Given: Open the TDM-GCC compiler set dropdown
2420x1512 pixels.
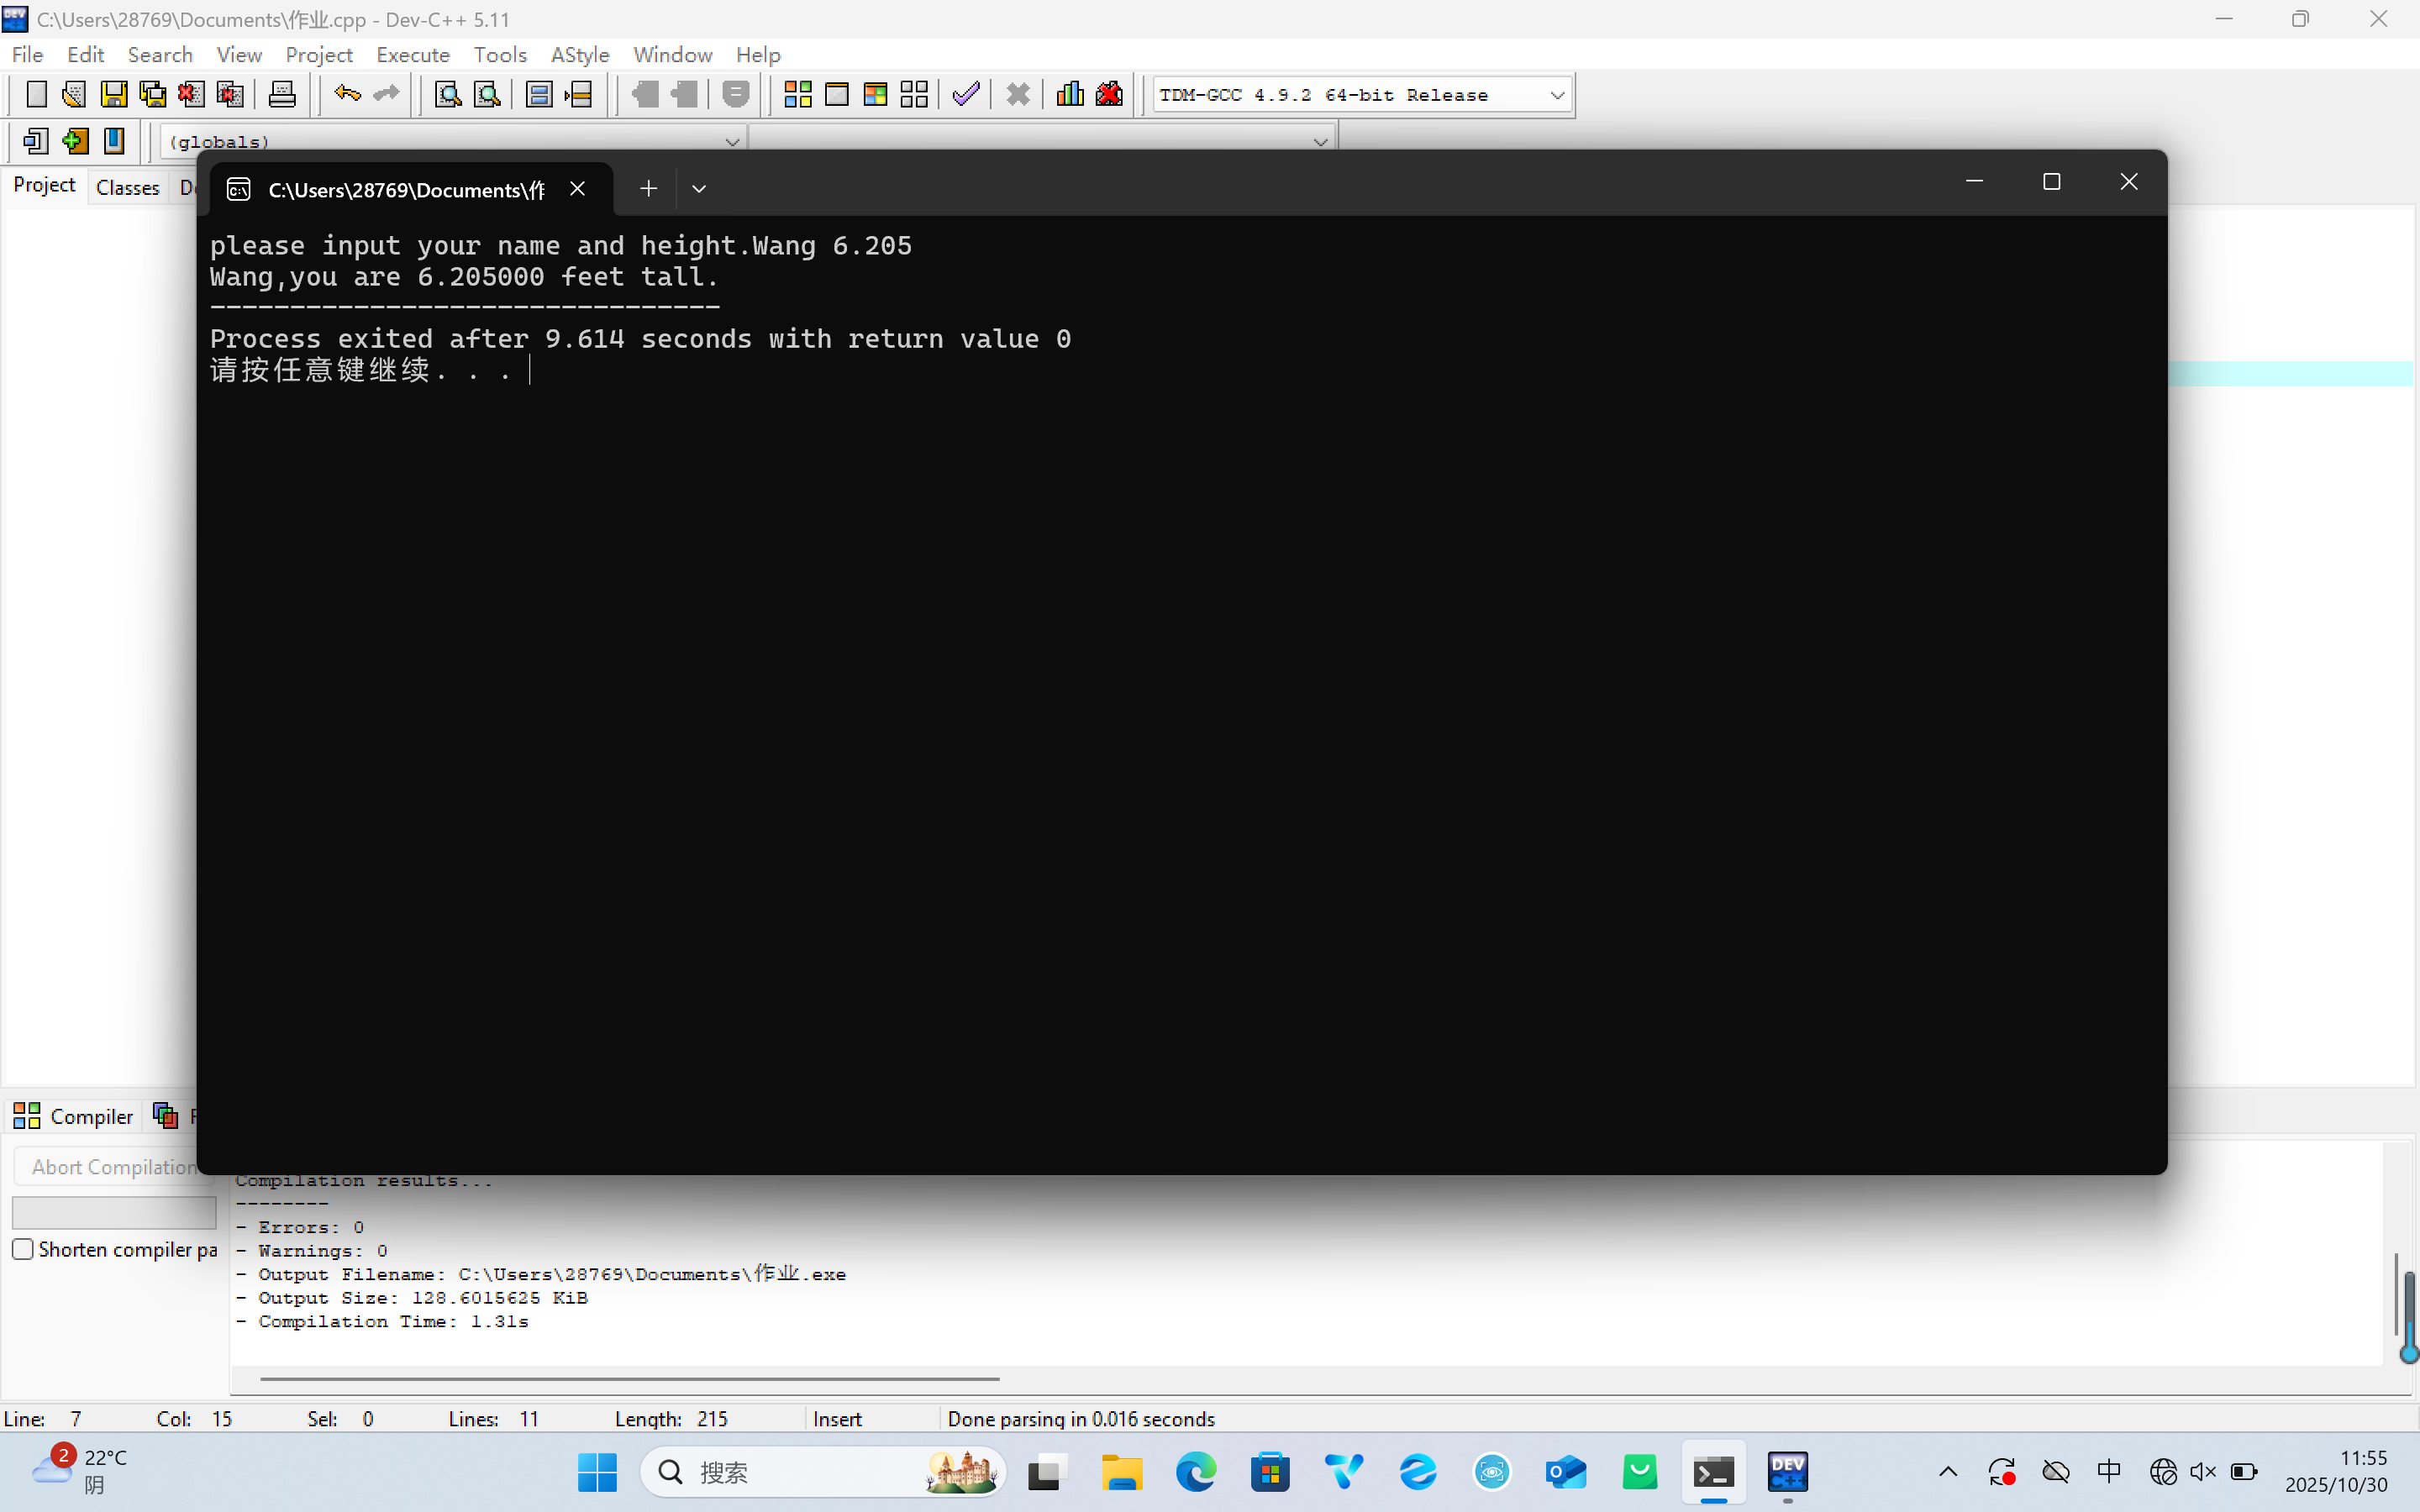Looking at the screenshot, I should click(1556, 95).
